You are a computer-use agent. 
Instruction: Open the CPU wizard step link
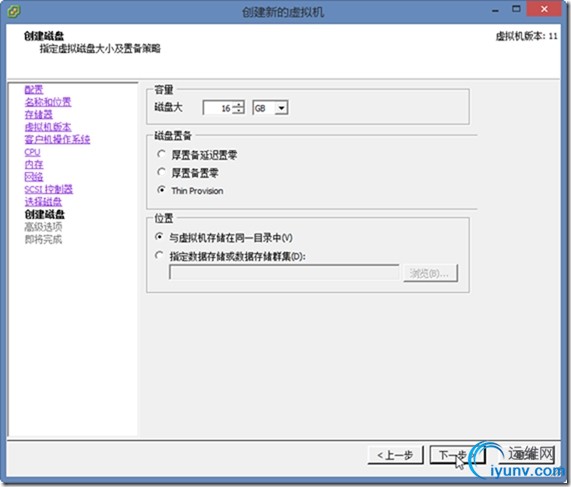point(32,152)
